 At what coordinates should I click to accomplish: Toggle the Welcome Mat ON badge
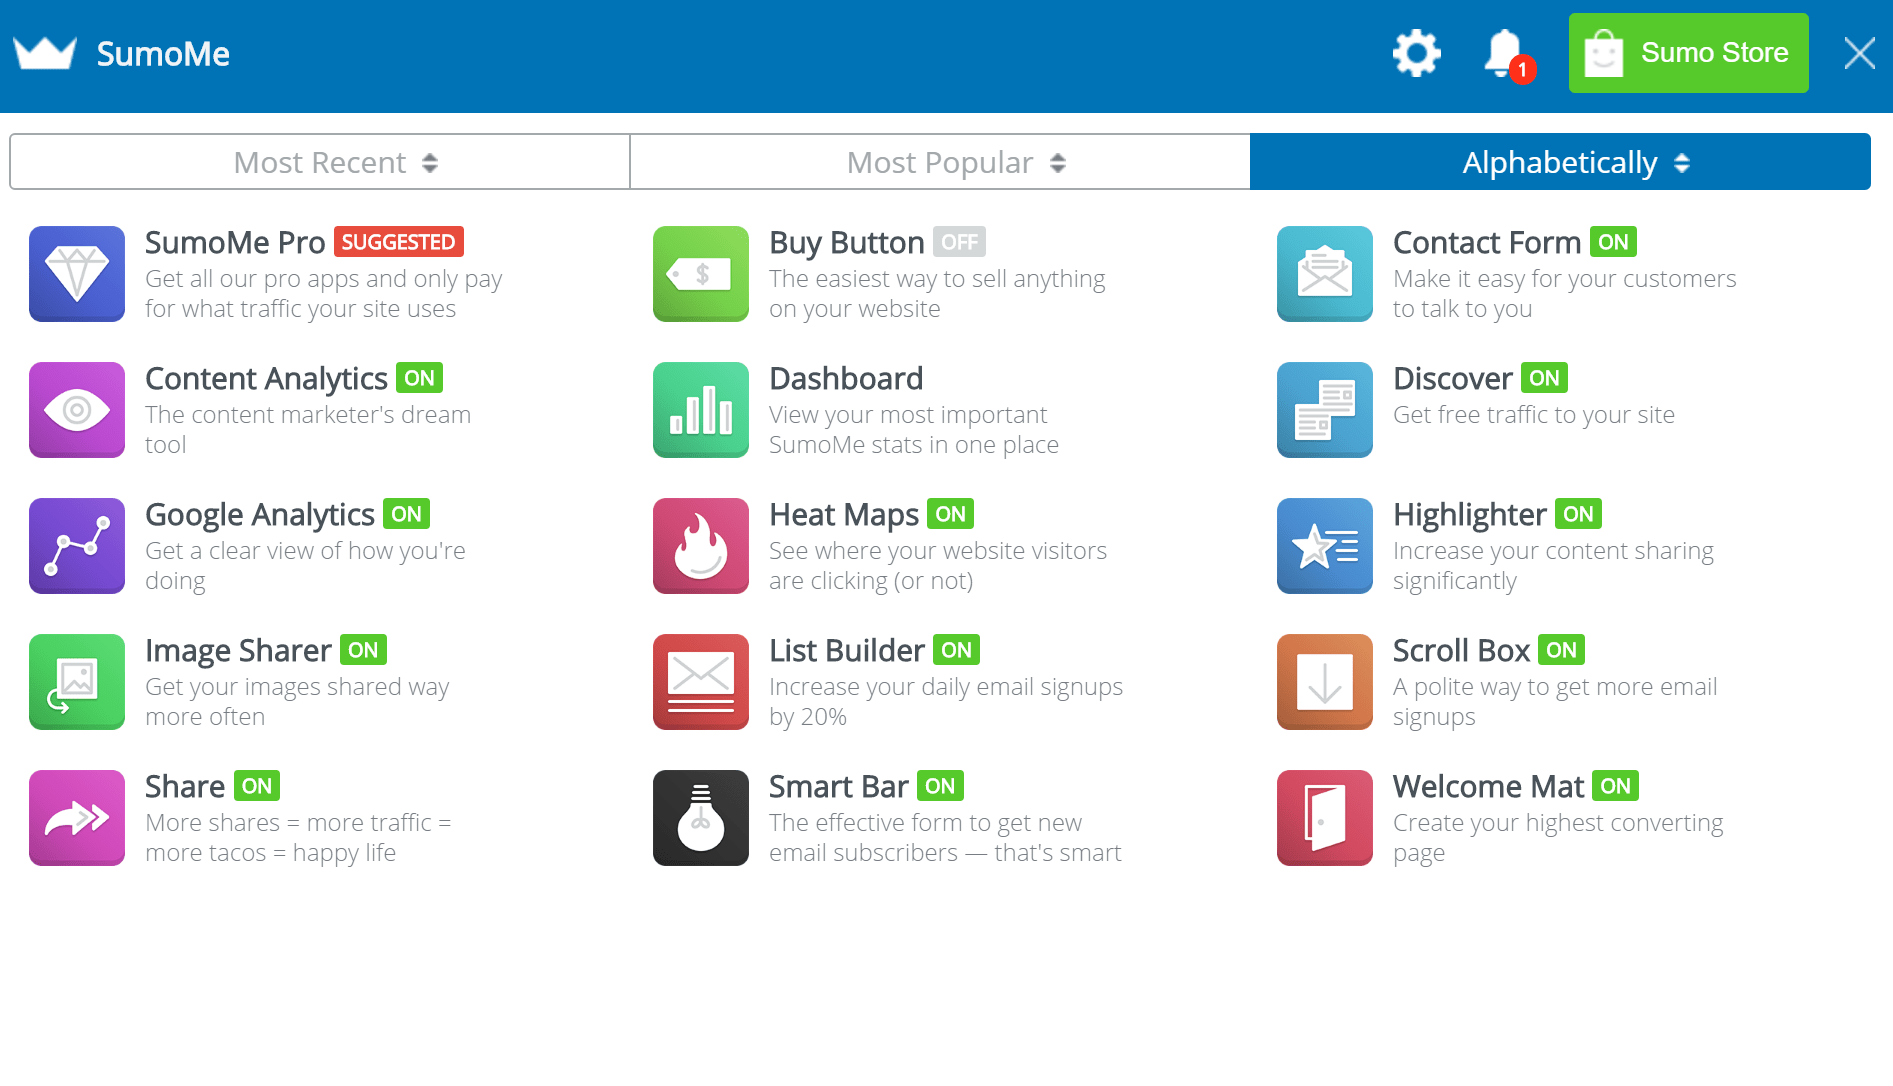(x=1615, y=786)
